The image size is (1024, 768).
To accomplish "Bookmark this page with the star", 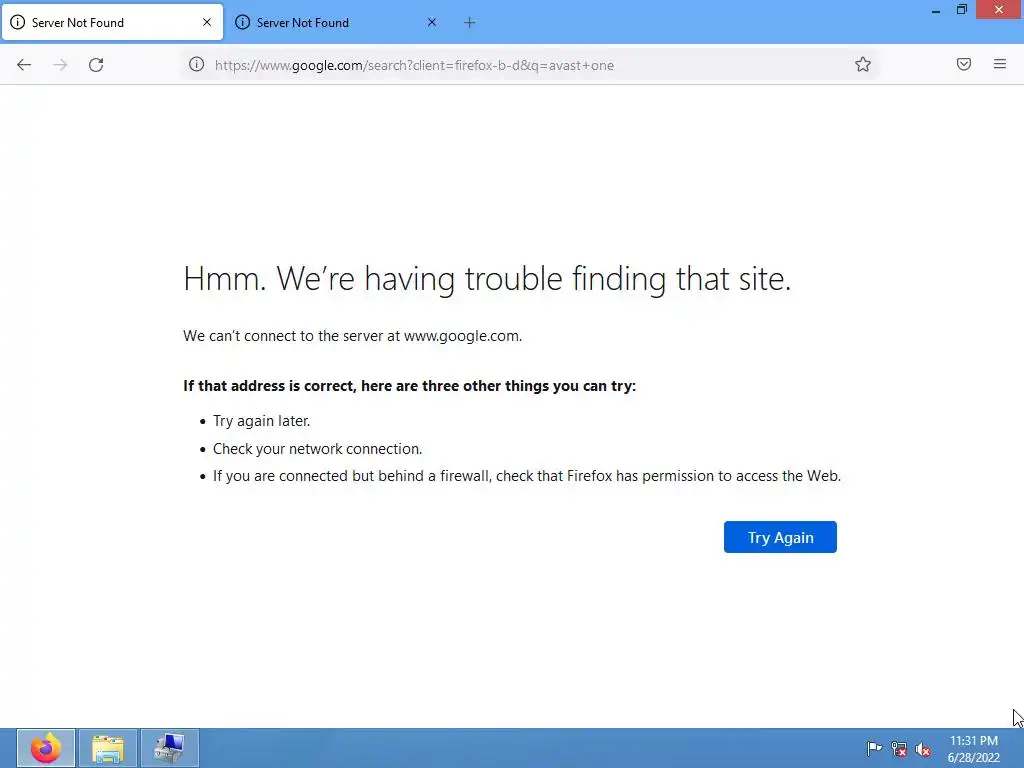I will pos(863,65).
